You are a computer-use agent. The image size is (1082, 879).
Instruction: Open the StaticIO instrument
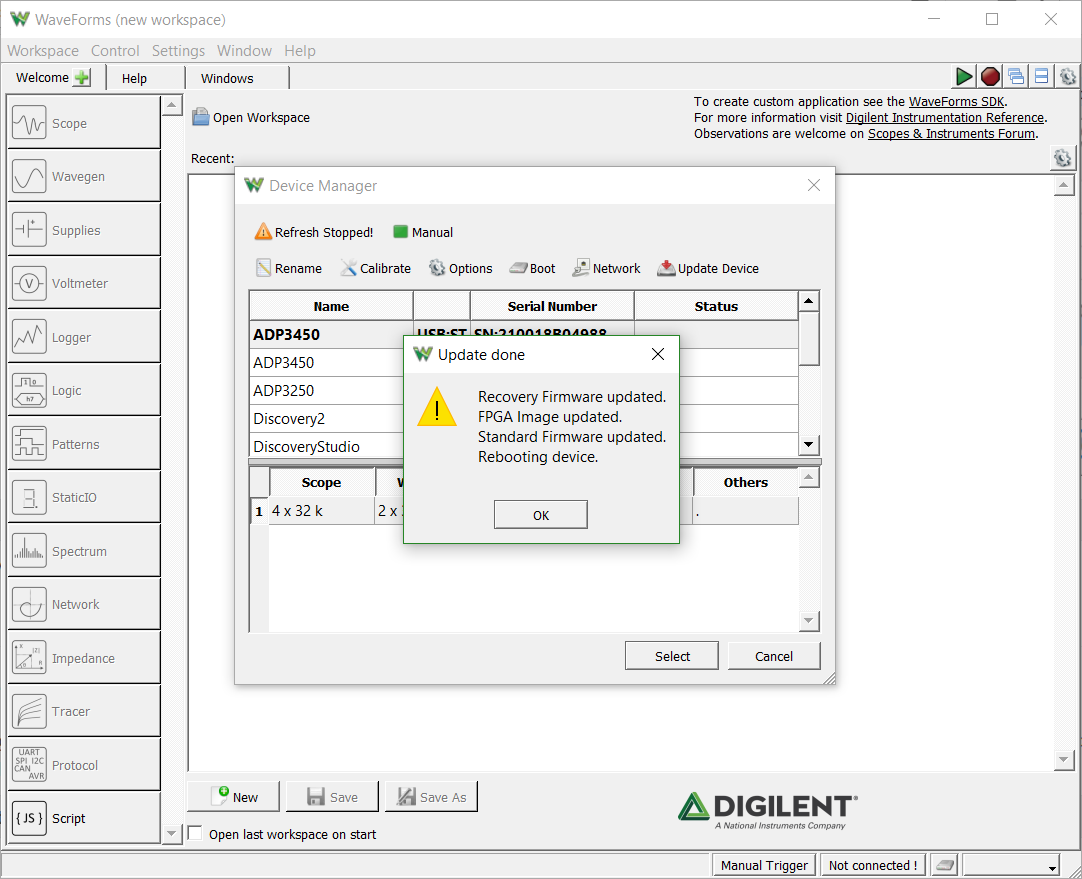click(83, 497)
